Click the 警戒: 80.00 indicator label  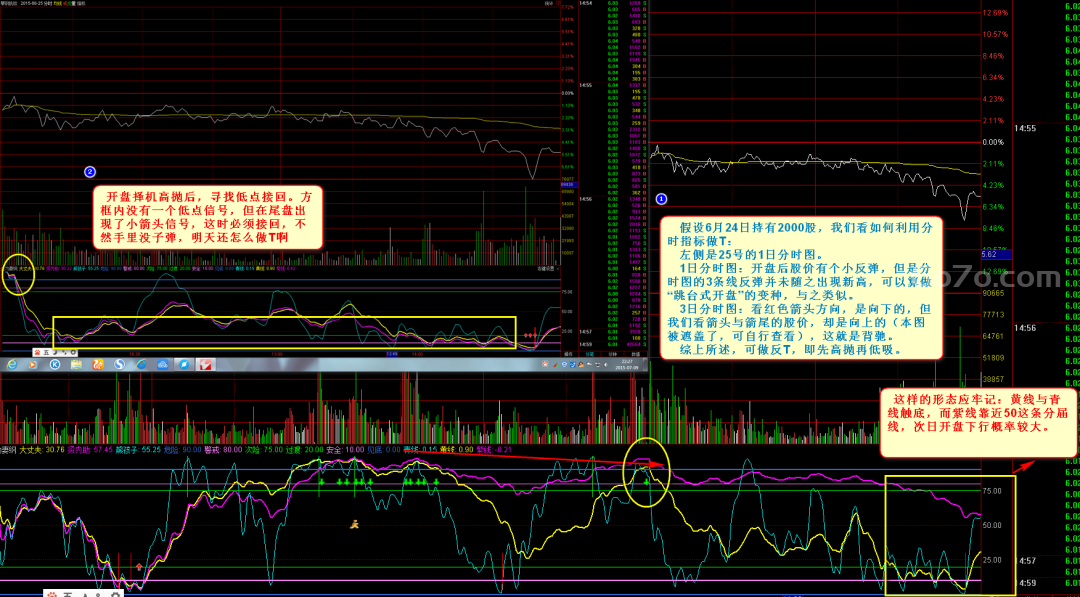pos(223,450)
